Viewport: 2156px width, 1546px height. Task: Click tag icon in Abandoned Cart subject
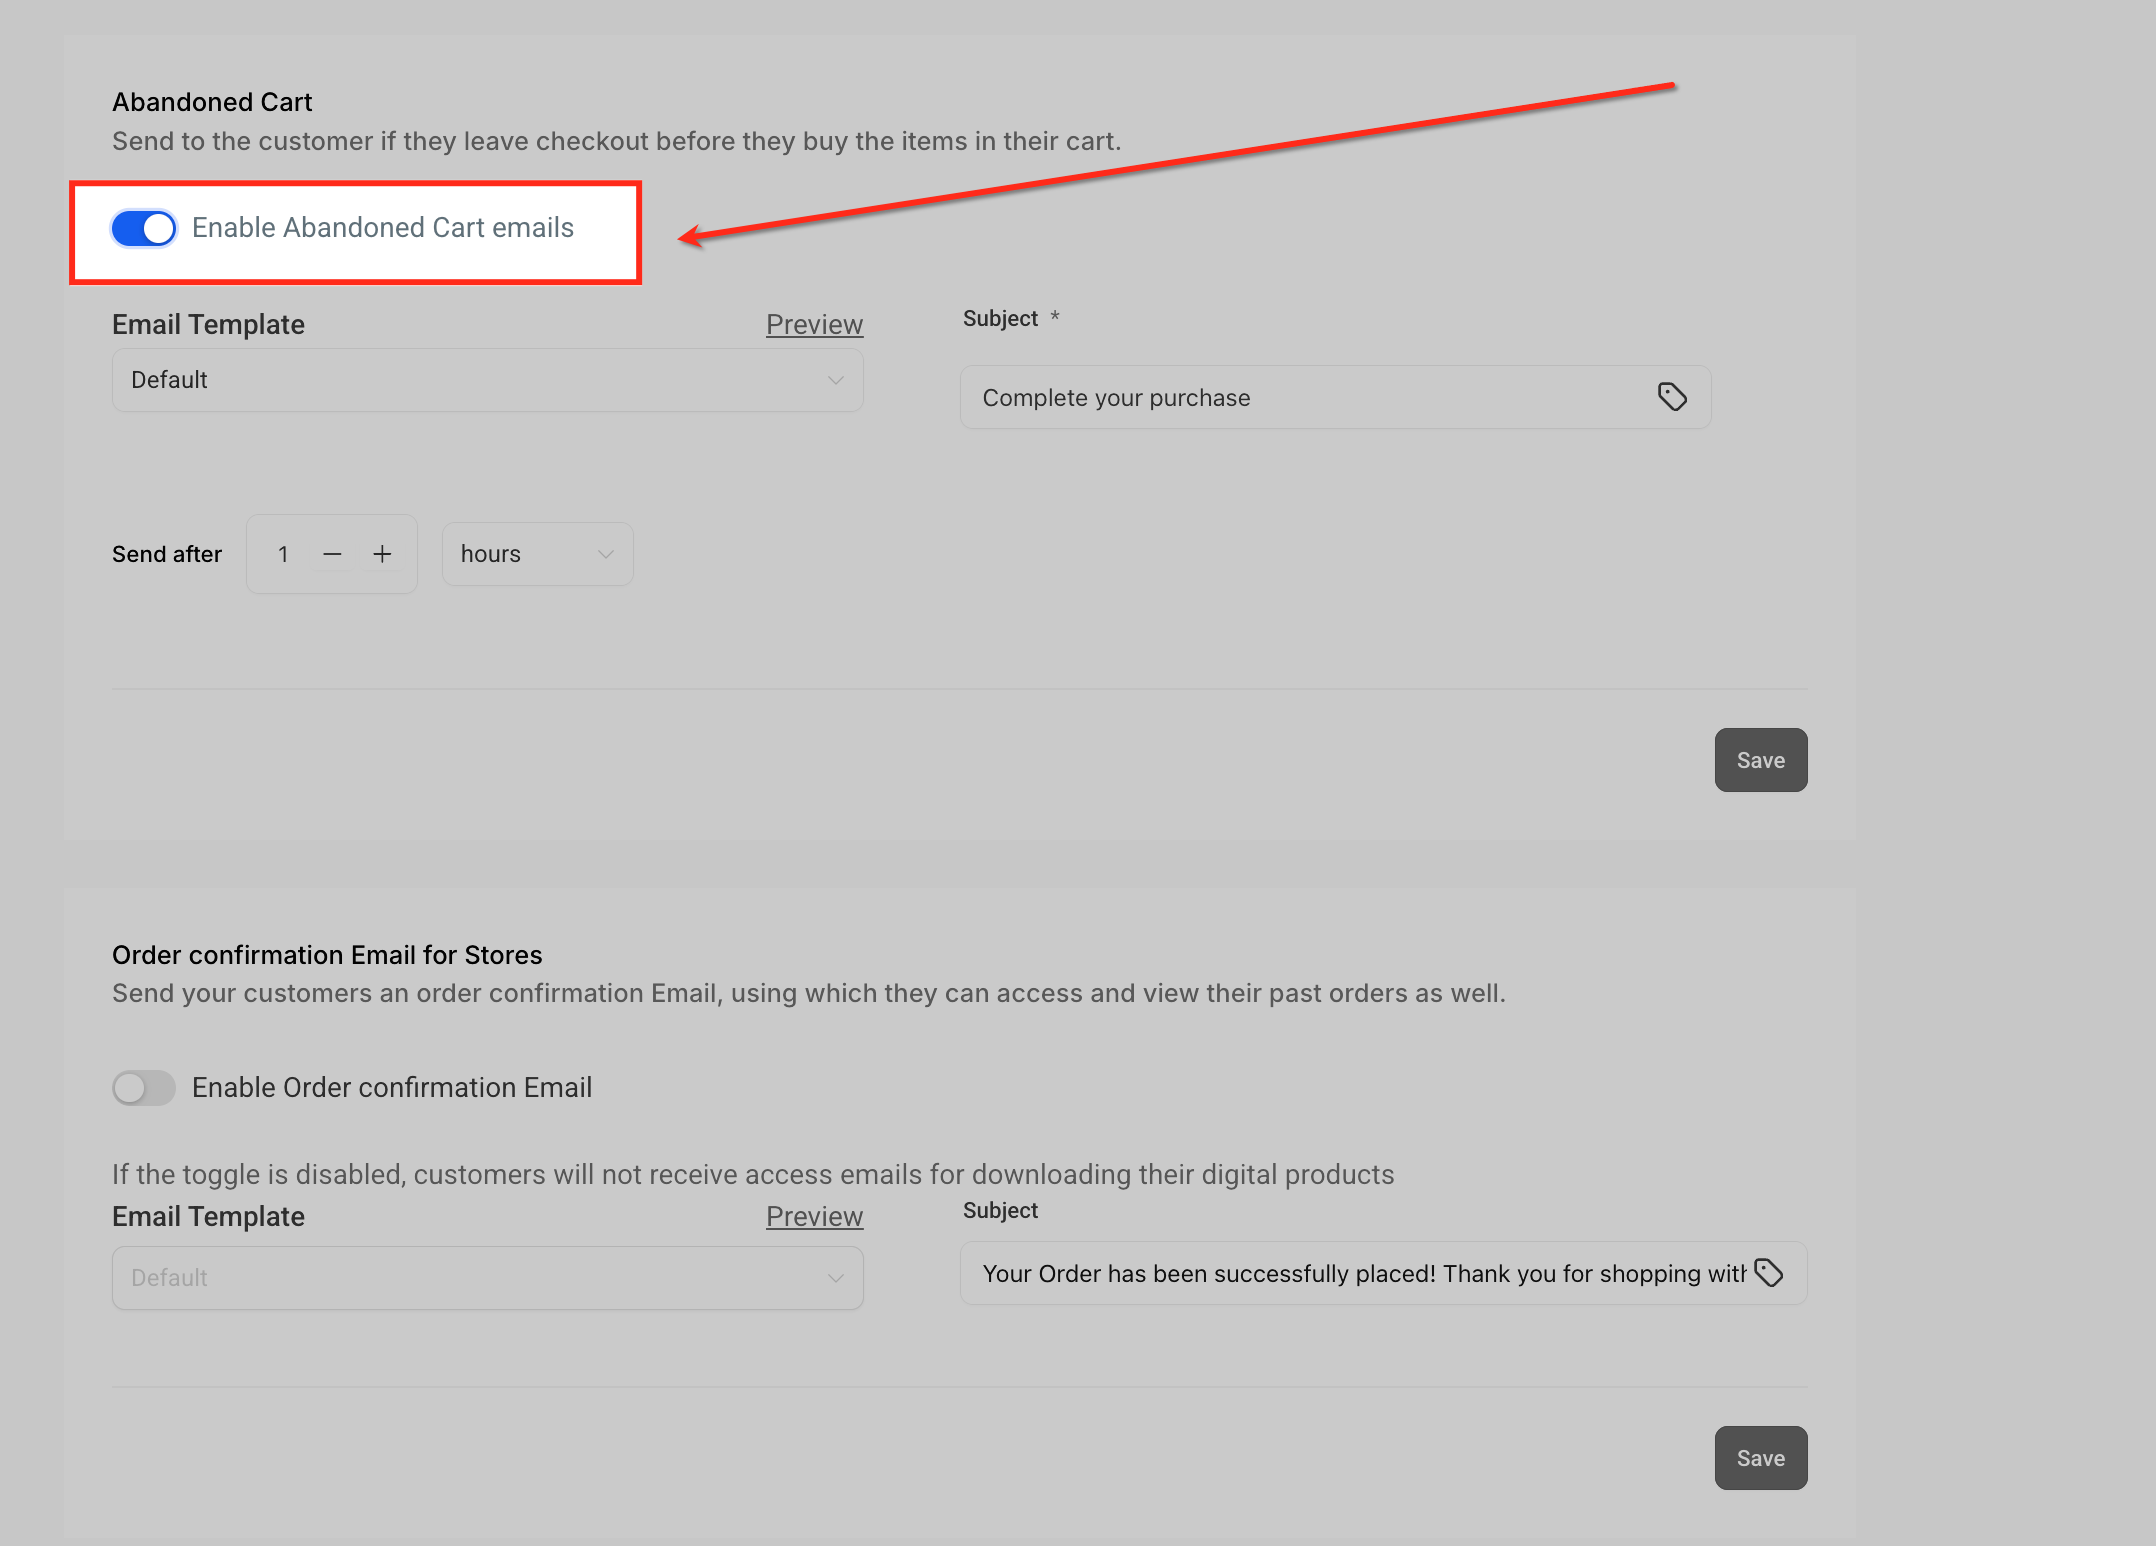[x=1672, y=397]
